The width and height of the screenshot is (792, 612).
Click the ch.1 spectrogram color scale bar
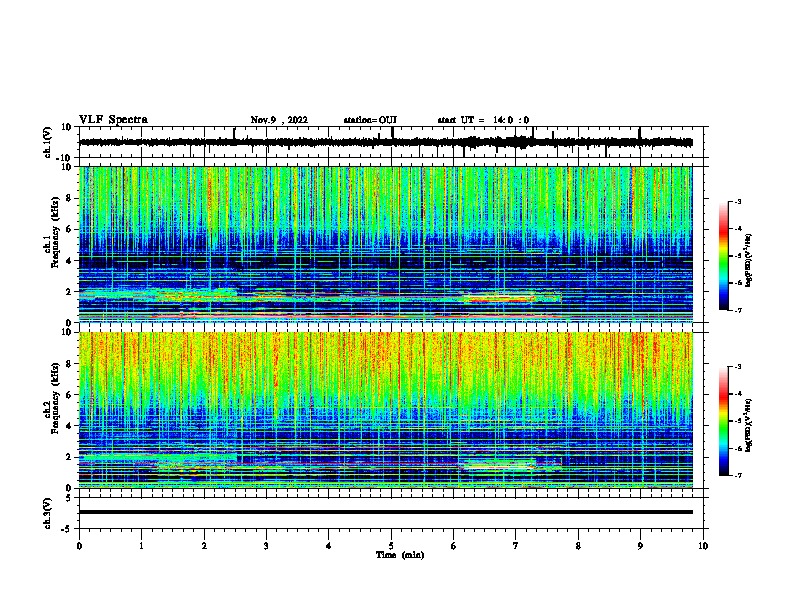point(723,256)
